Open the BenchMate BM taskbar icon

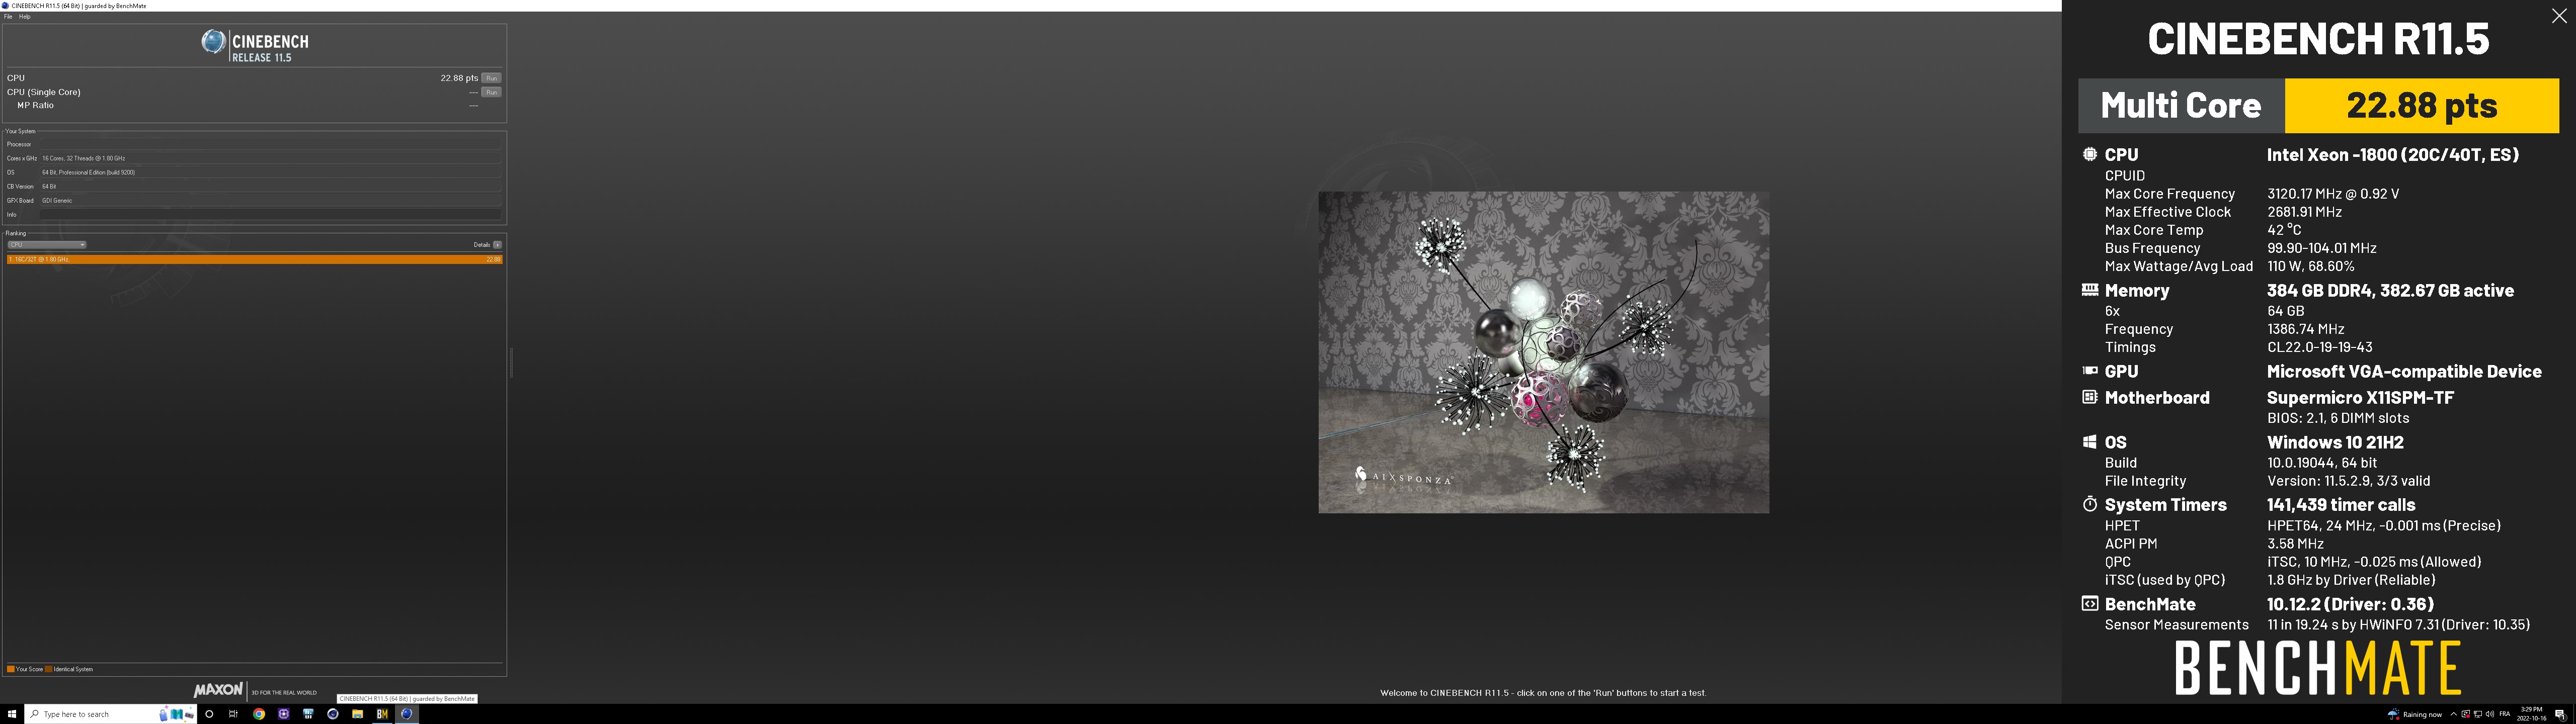(x=382, y=714)
